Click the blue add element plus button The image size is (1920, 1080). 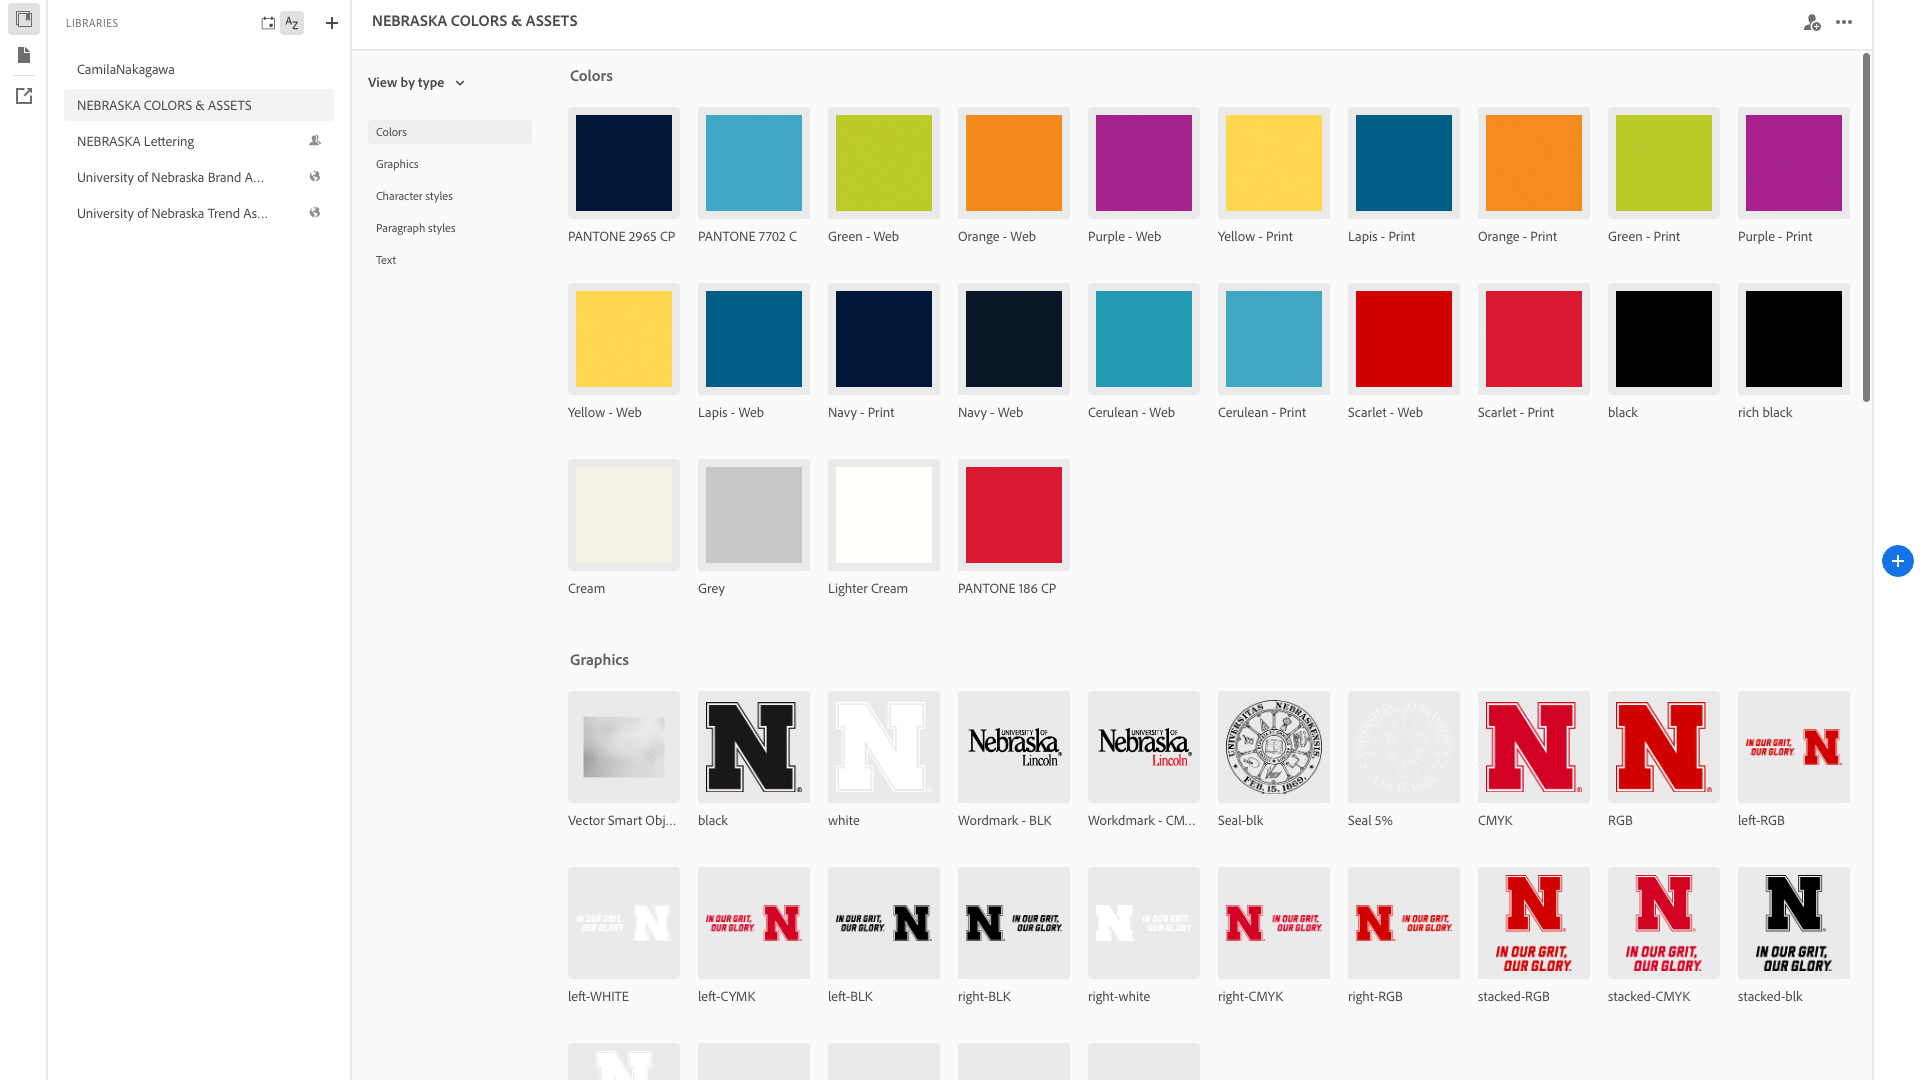coord(1897,561)
